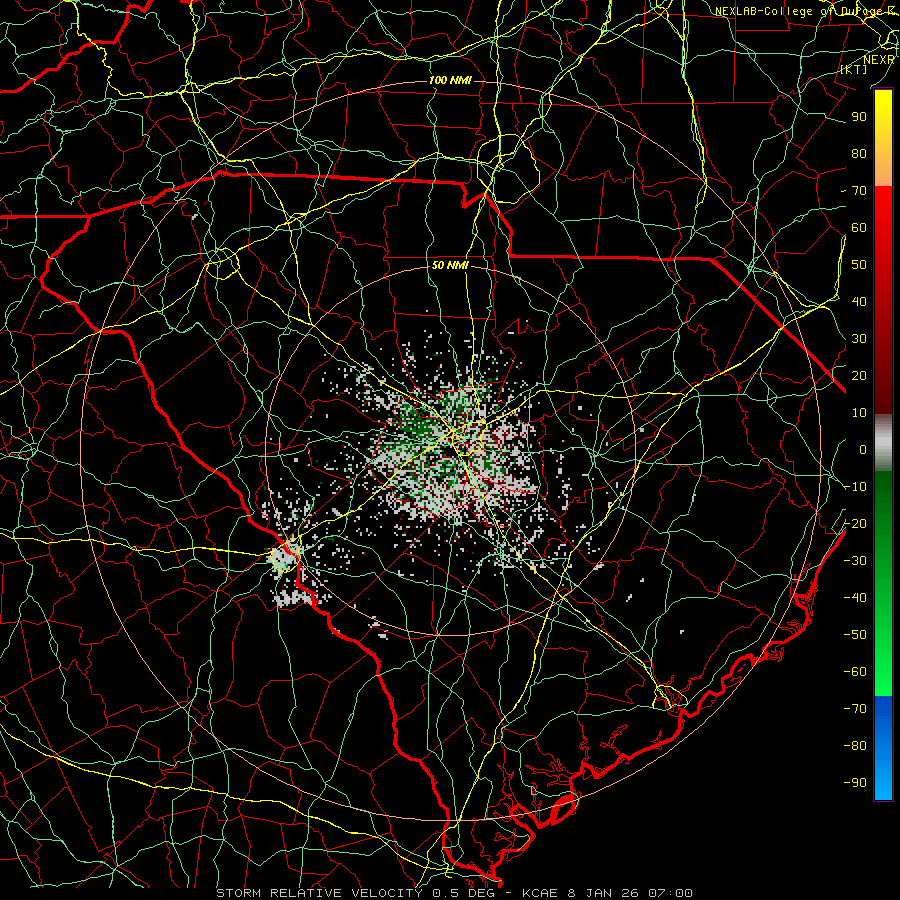Click the 50 NMI range ring label
900x900 pixels.
(x=450, y=265)
